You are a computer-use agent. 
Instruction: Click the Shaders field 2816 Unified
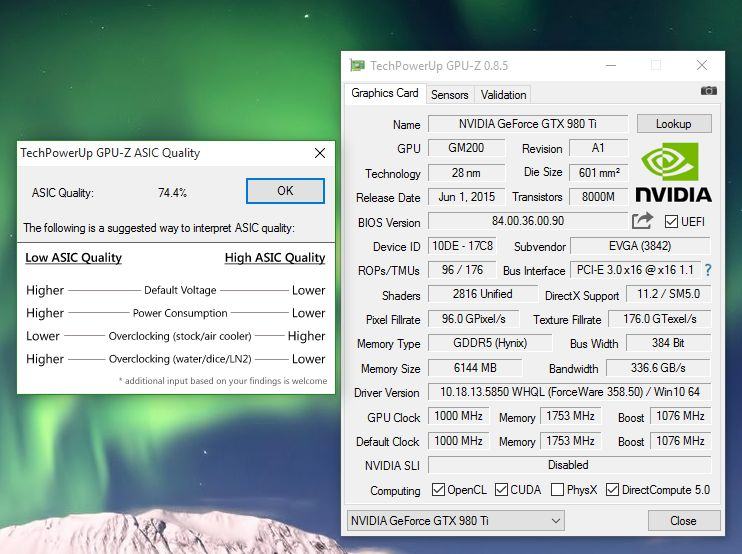pos(483,294)
